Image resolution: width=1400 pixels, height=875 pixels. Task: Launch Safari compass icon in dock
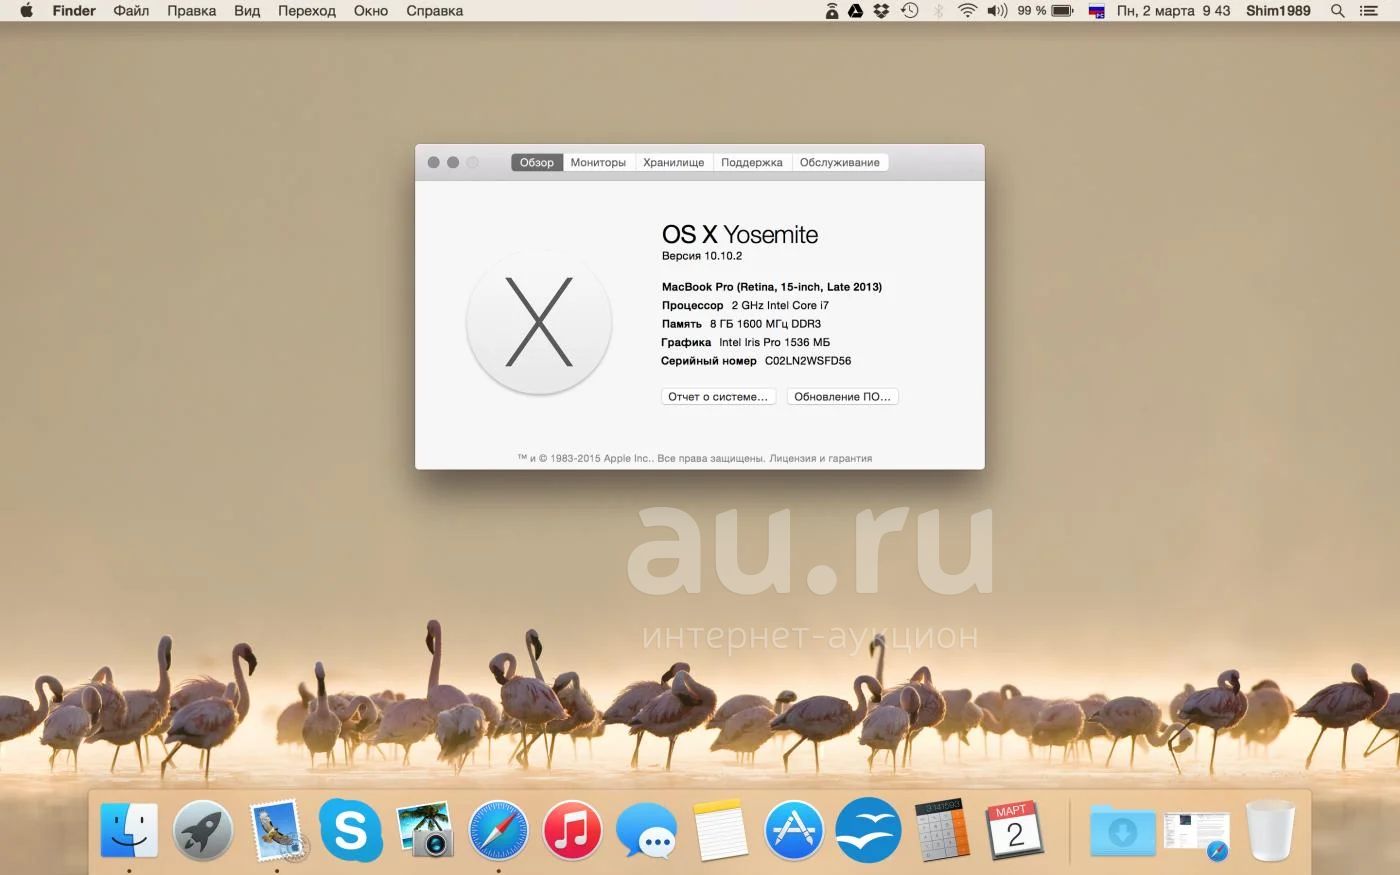[x=499, y=830]
